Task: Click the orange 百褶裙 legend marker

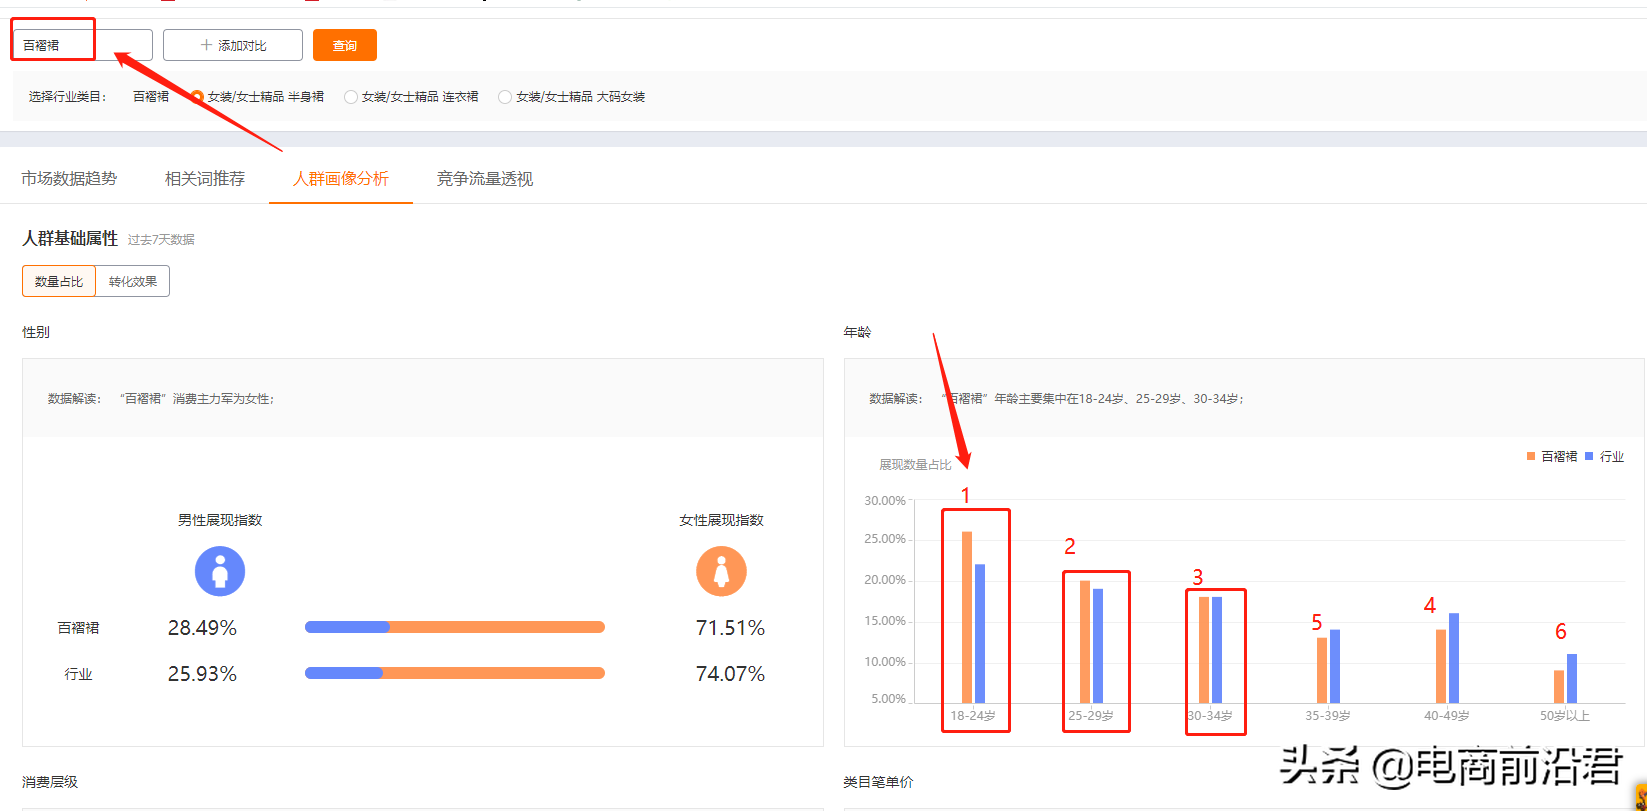Action: (1531, 456)
